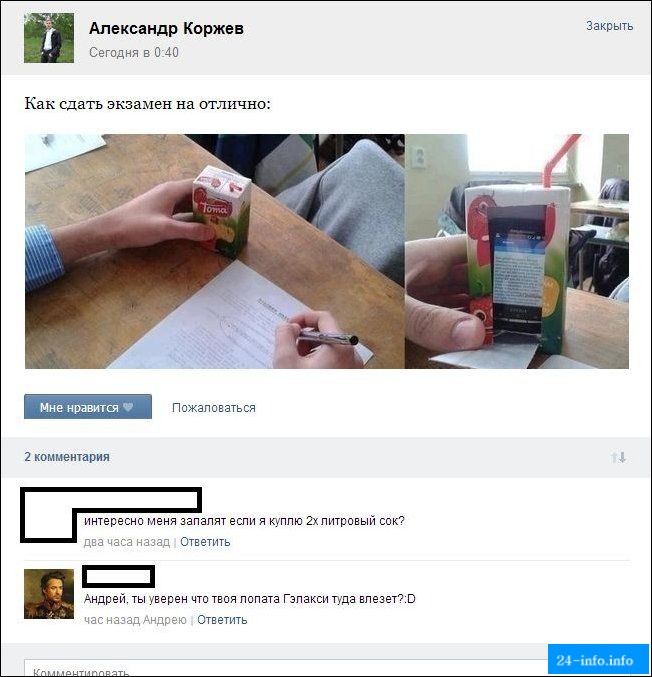Open the juice box on desk photo
Viewport: 652px width, 677px height.
(x=215, y=251)
